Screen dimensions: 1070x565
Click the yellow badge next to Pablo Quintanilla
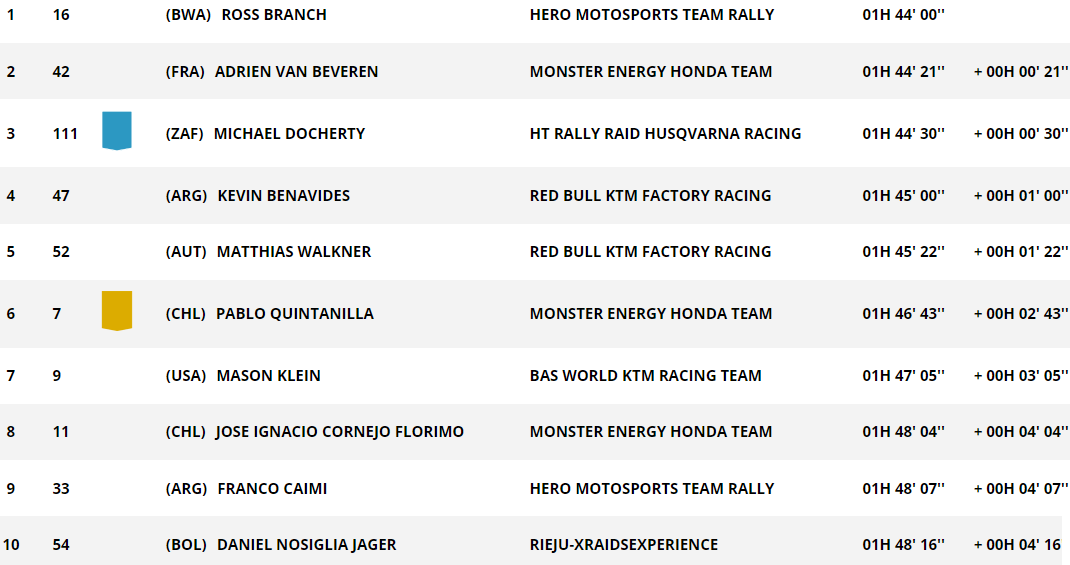pyautogui.click(x=117, y=310)
